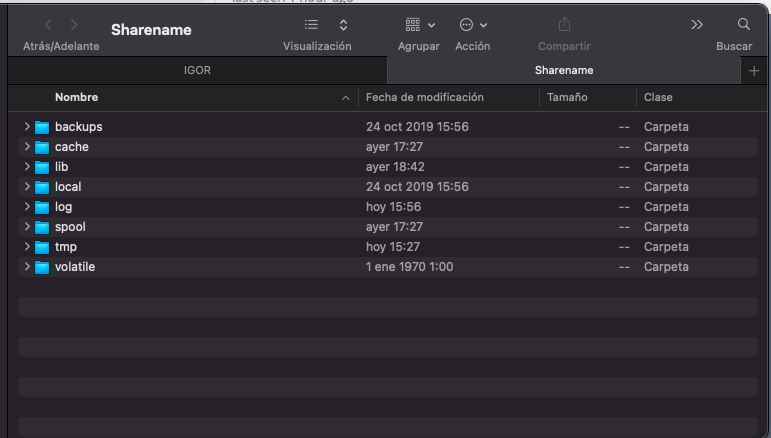This screenshot has height=438, width=771.
Task: Select the log folder icon
Action: click(42, 207)
